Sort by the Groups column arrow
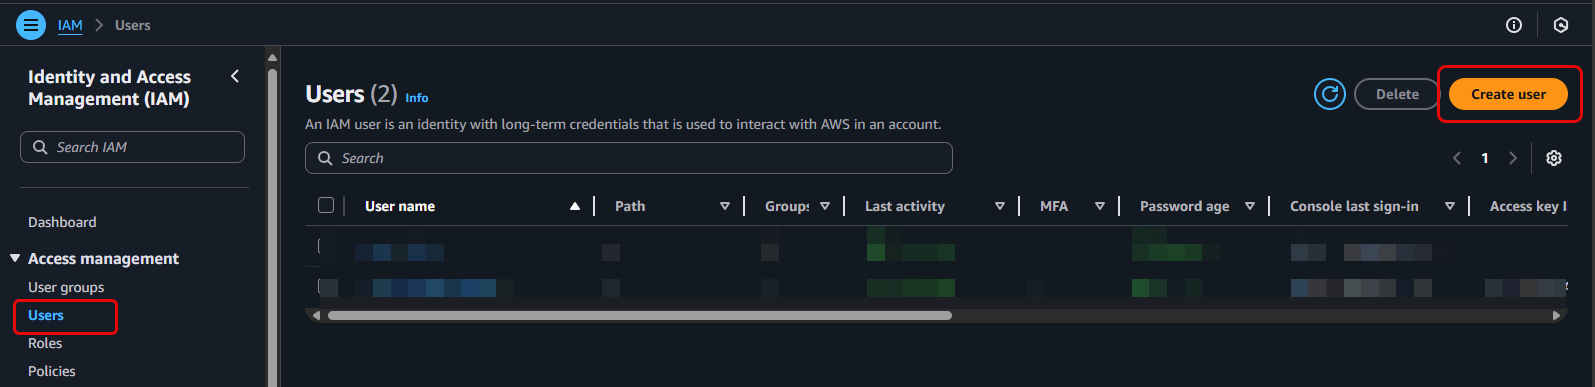 [x=825, y=206]
